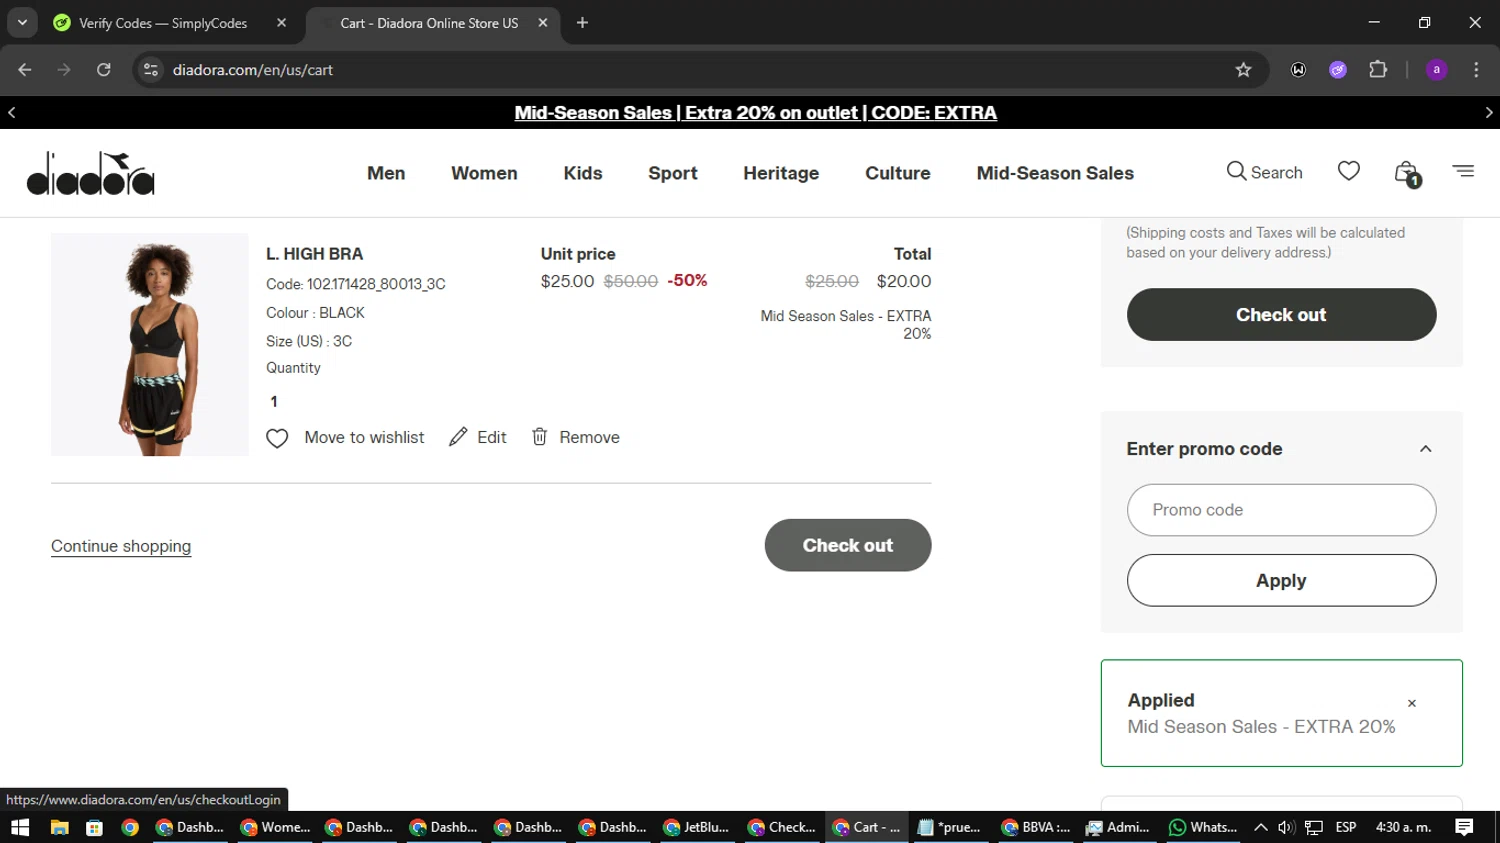Collapse the Enter promo code section
This screenshot has height=843, width=1500.
(1425, 449)
